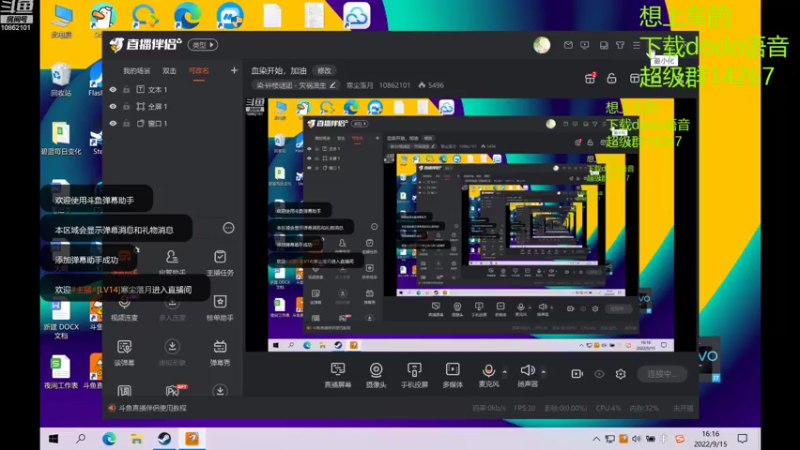Download the 多人连麦 plugin

click(x=172, y=308)
